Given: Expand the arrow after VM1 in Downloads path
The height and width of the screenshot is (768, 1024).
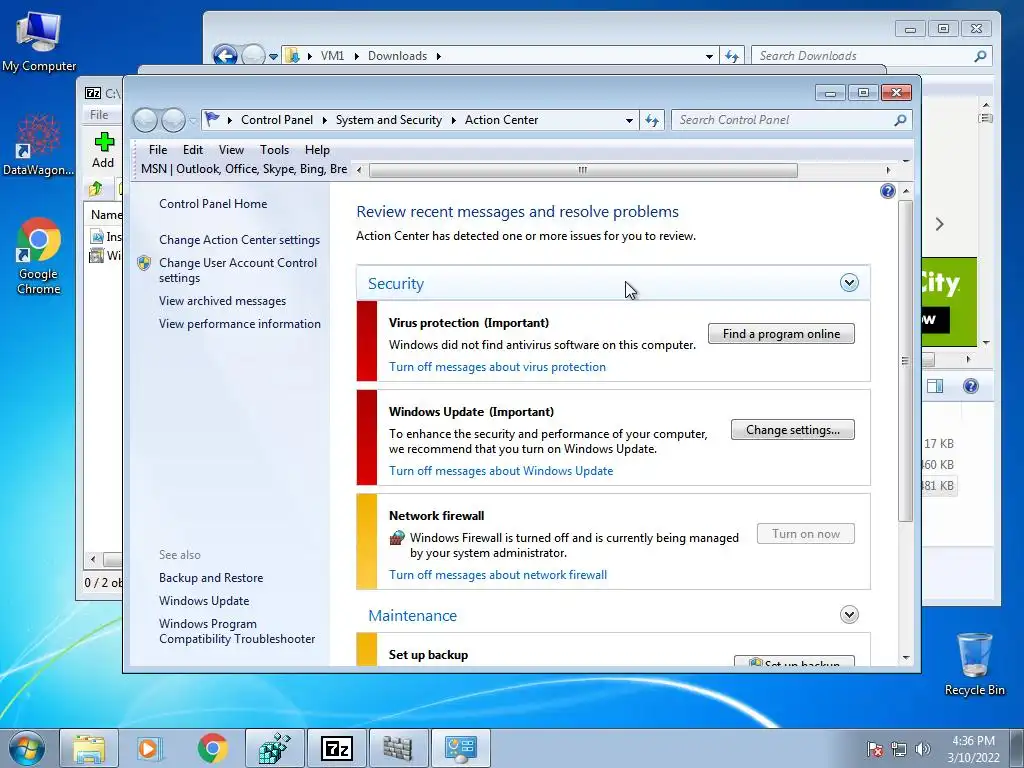Looking at the screenshot, I should click(x=357, y=56).
